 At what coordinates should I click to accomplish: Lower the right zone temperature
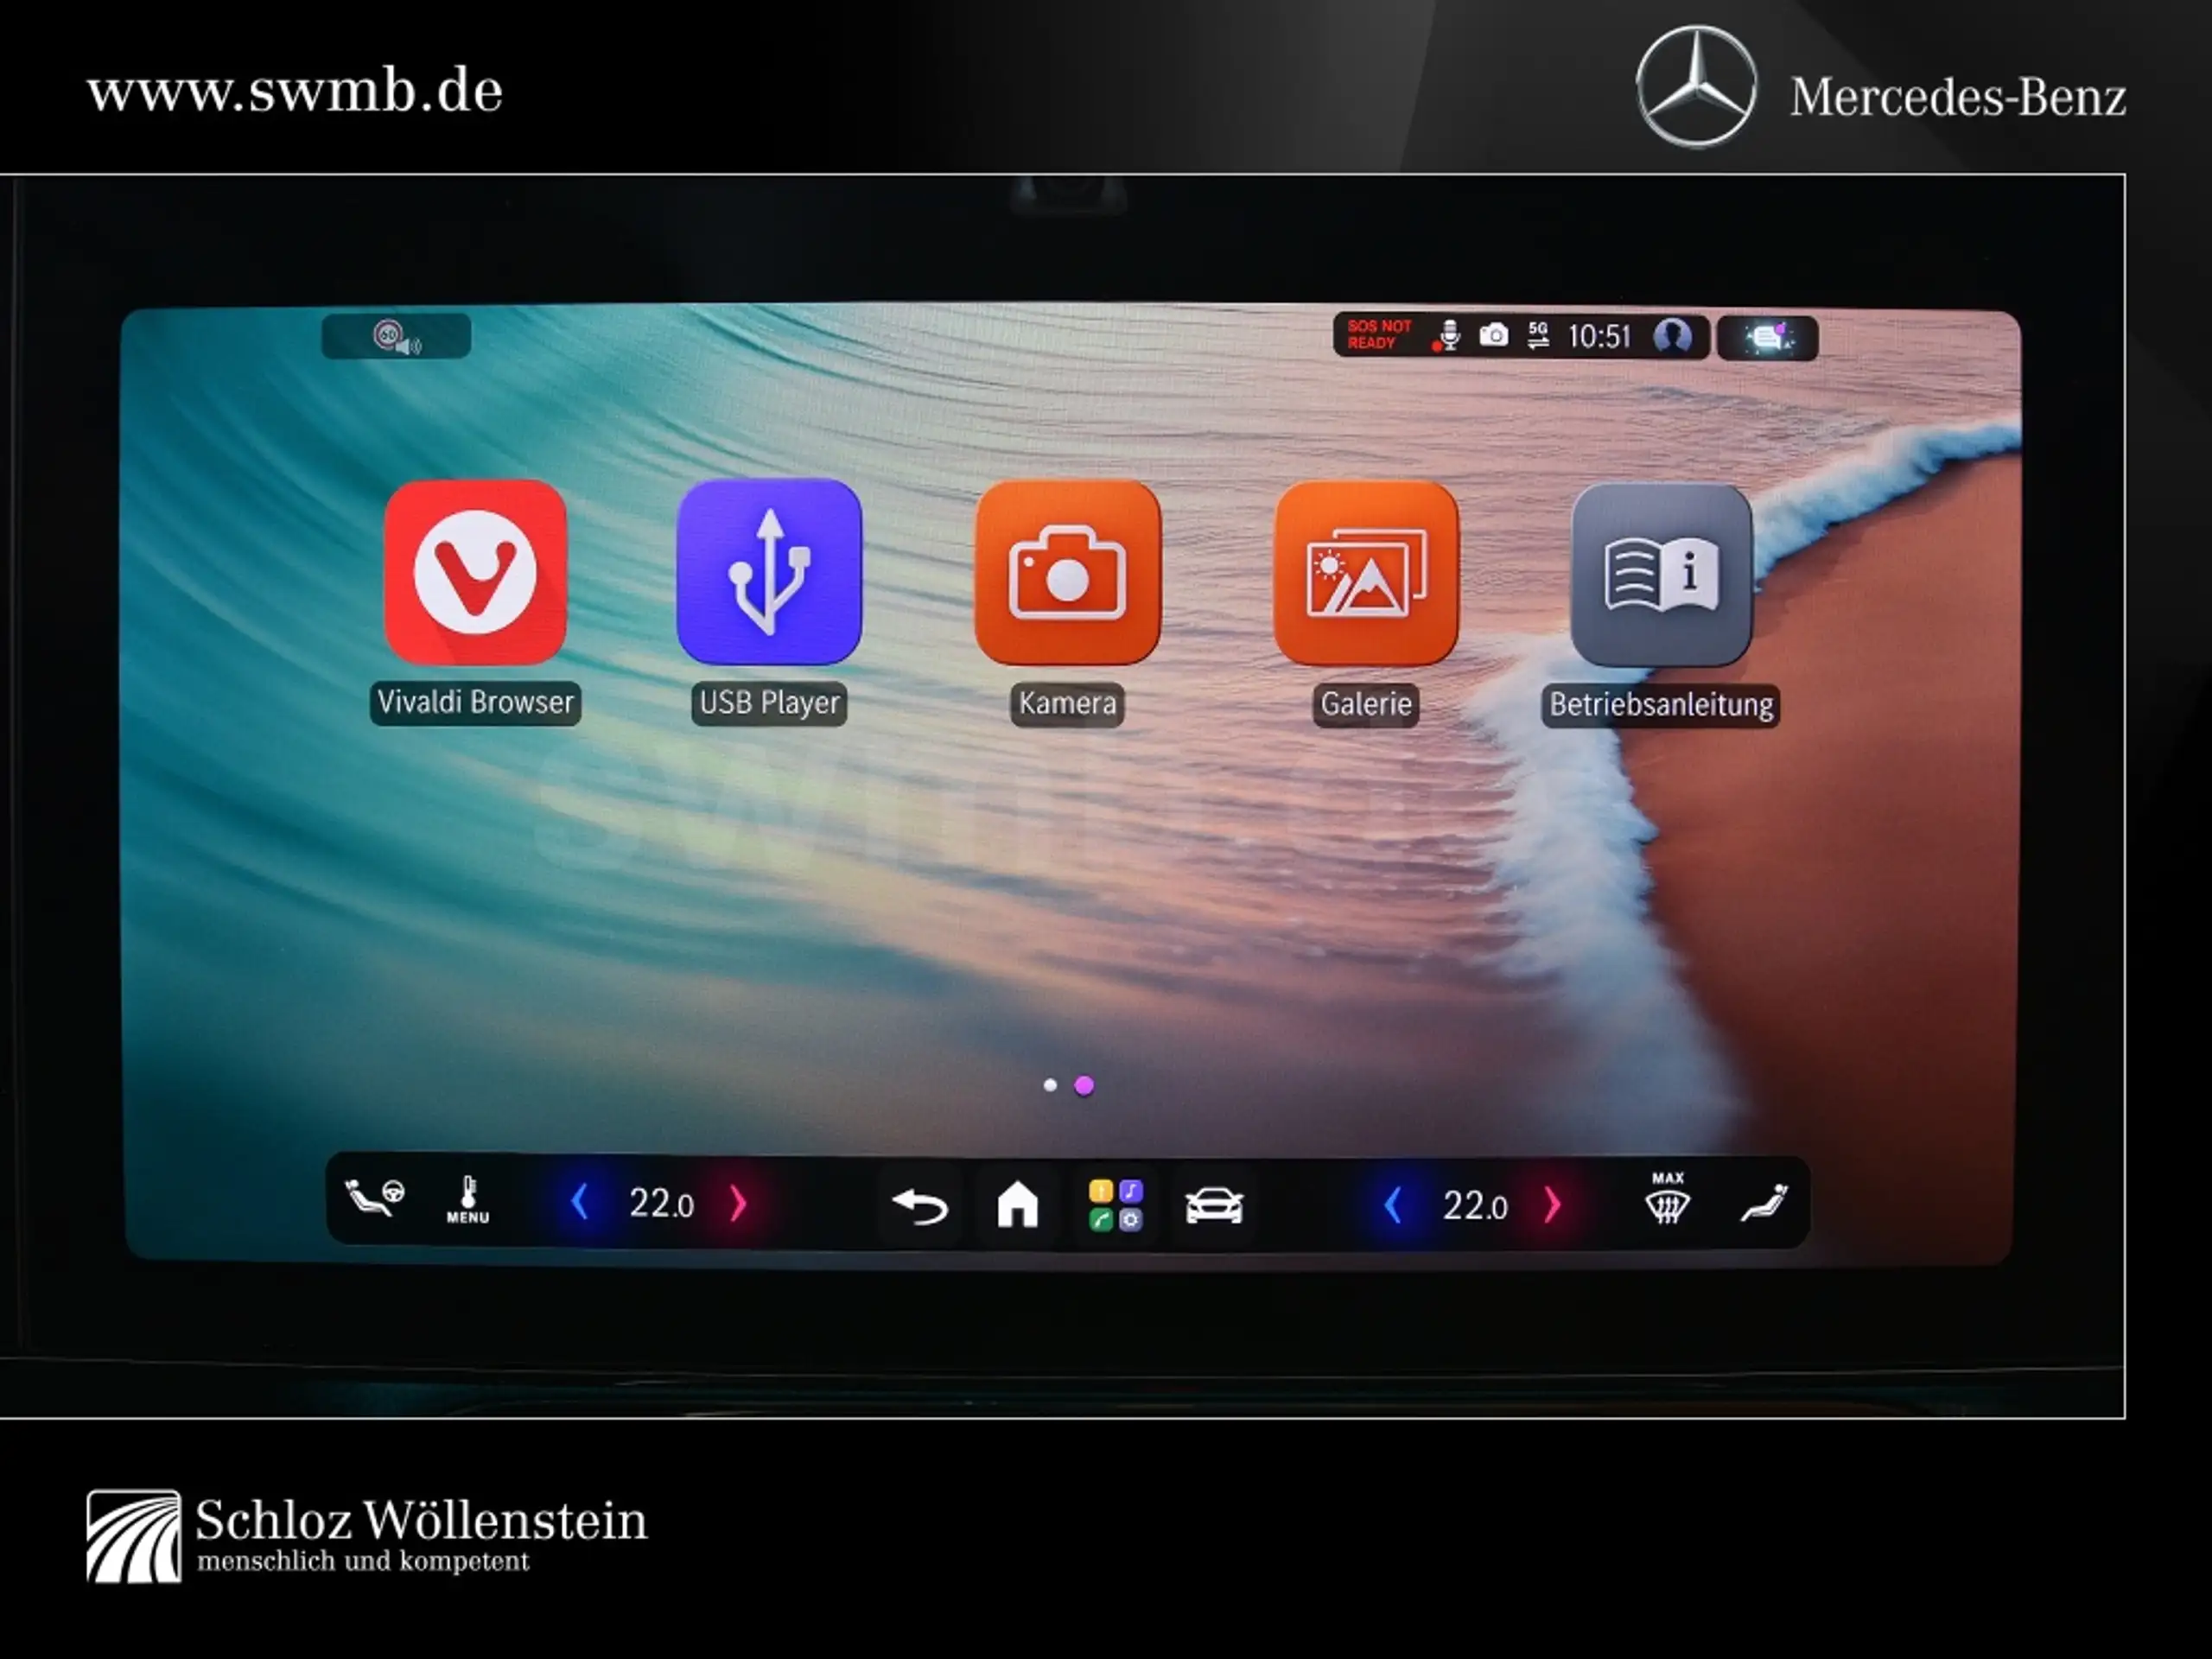(1392, 1205)
